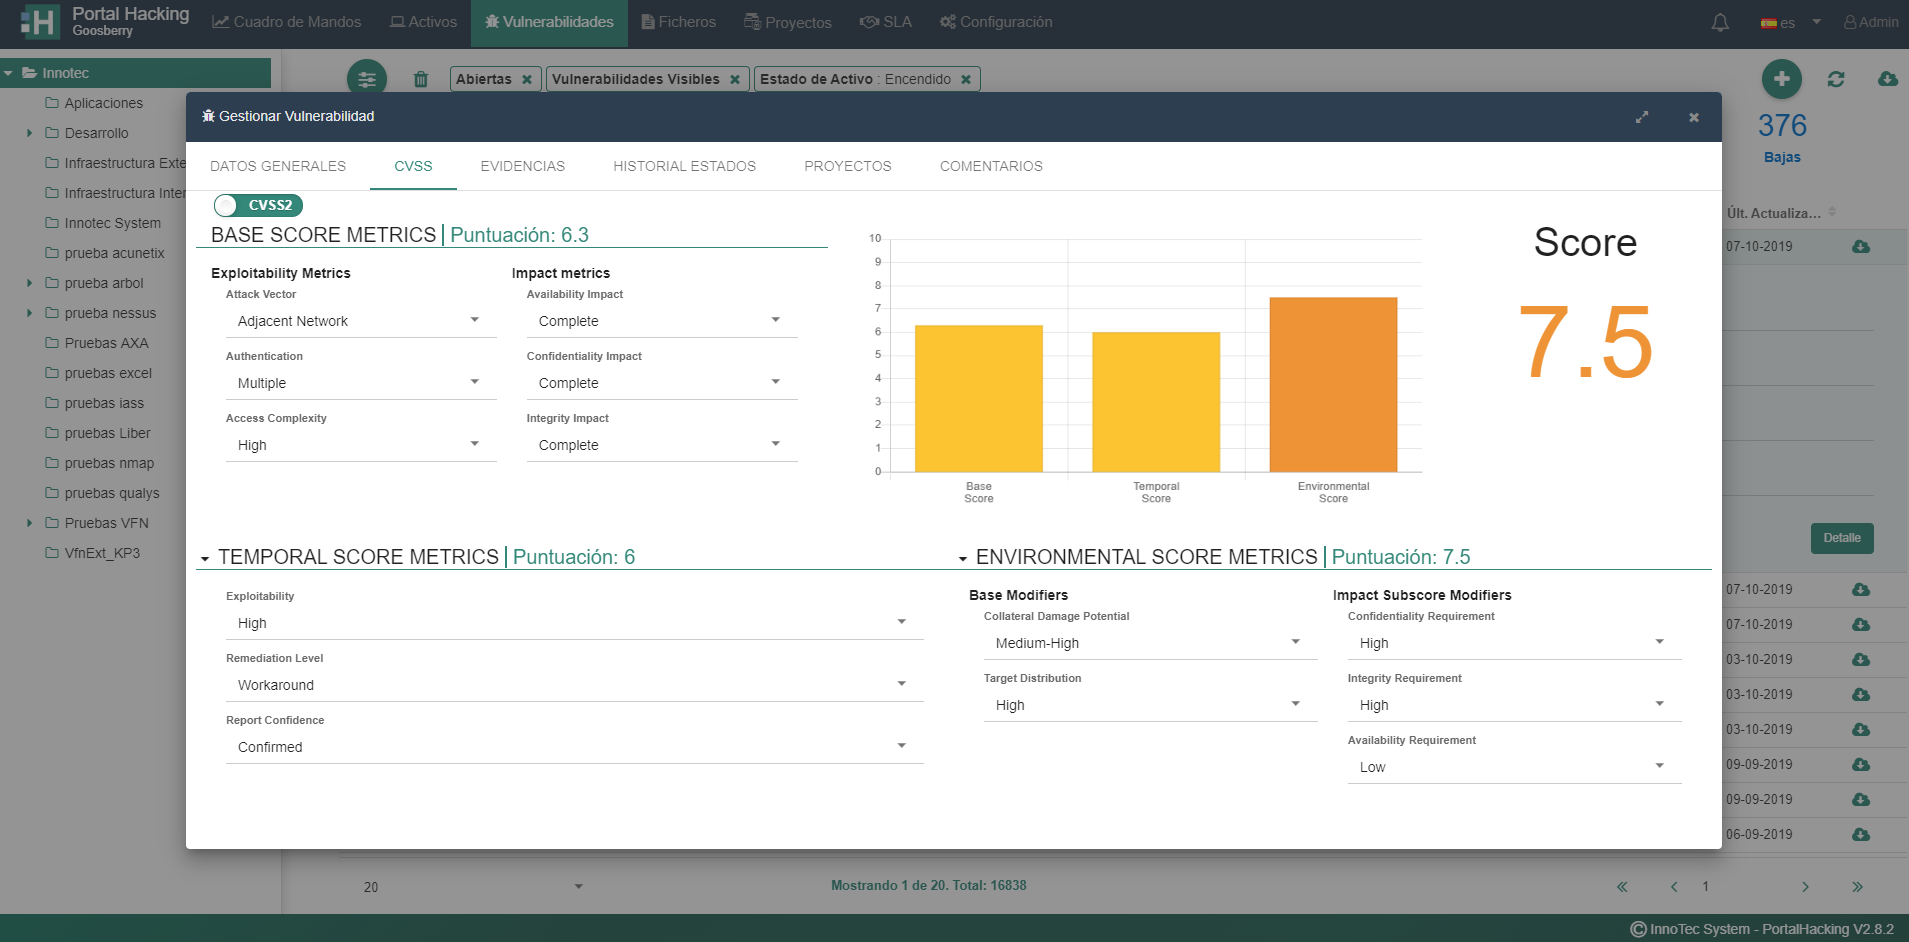This screenshot has height=942, width=1909.
Task: Collapse the Temporal Score Metrics section
Action: [x=205, y=559]
